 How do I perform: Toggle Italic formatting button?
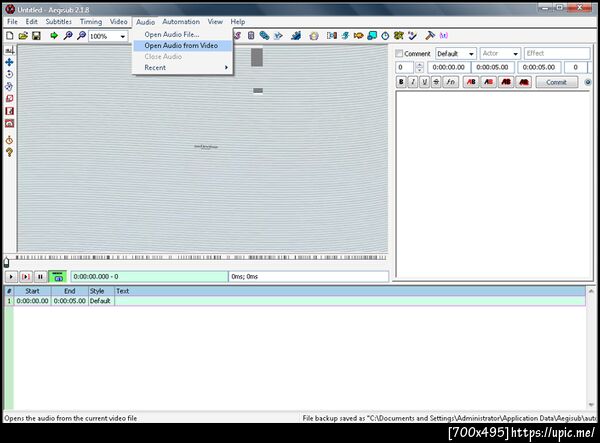[x=413, y=82]
